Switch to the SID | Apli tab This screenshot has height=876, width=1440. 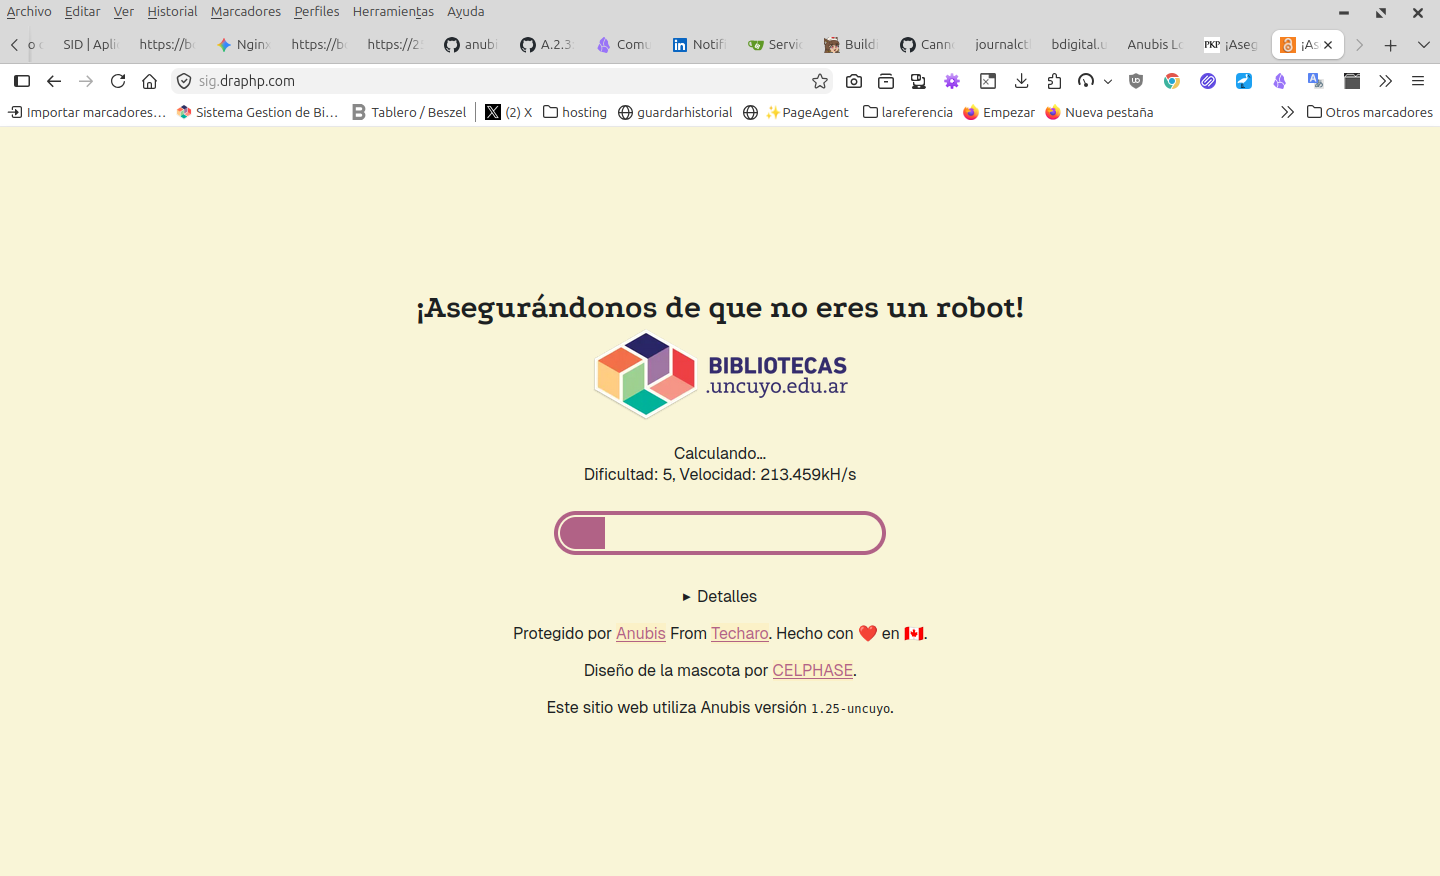coord(90,45)
